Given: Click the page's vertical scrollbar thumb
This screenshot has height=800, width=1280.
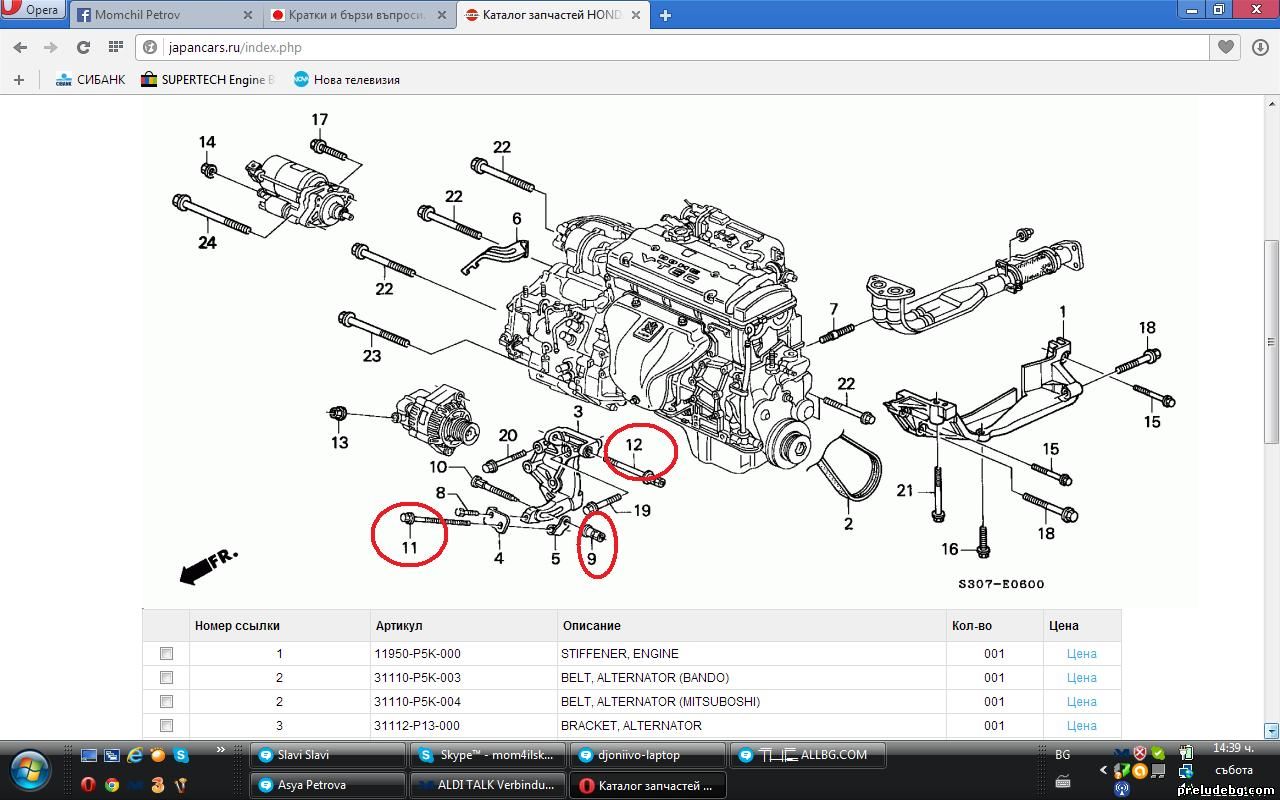Looking at the screenshot, I should pos(1271,340).
